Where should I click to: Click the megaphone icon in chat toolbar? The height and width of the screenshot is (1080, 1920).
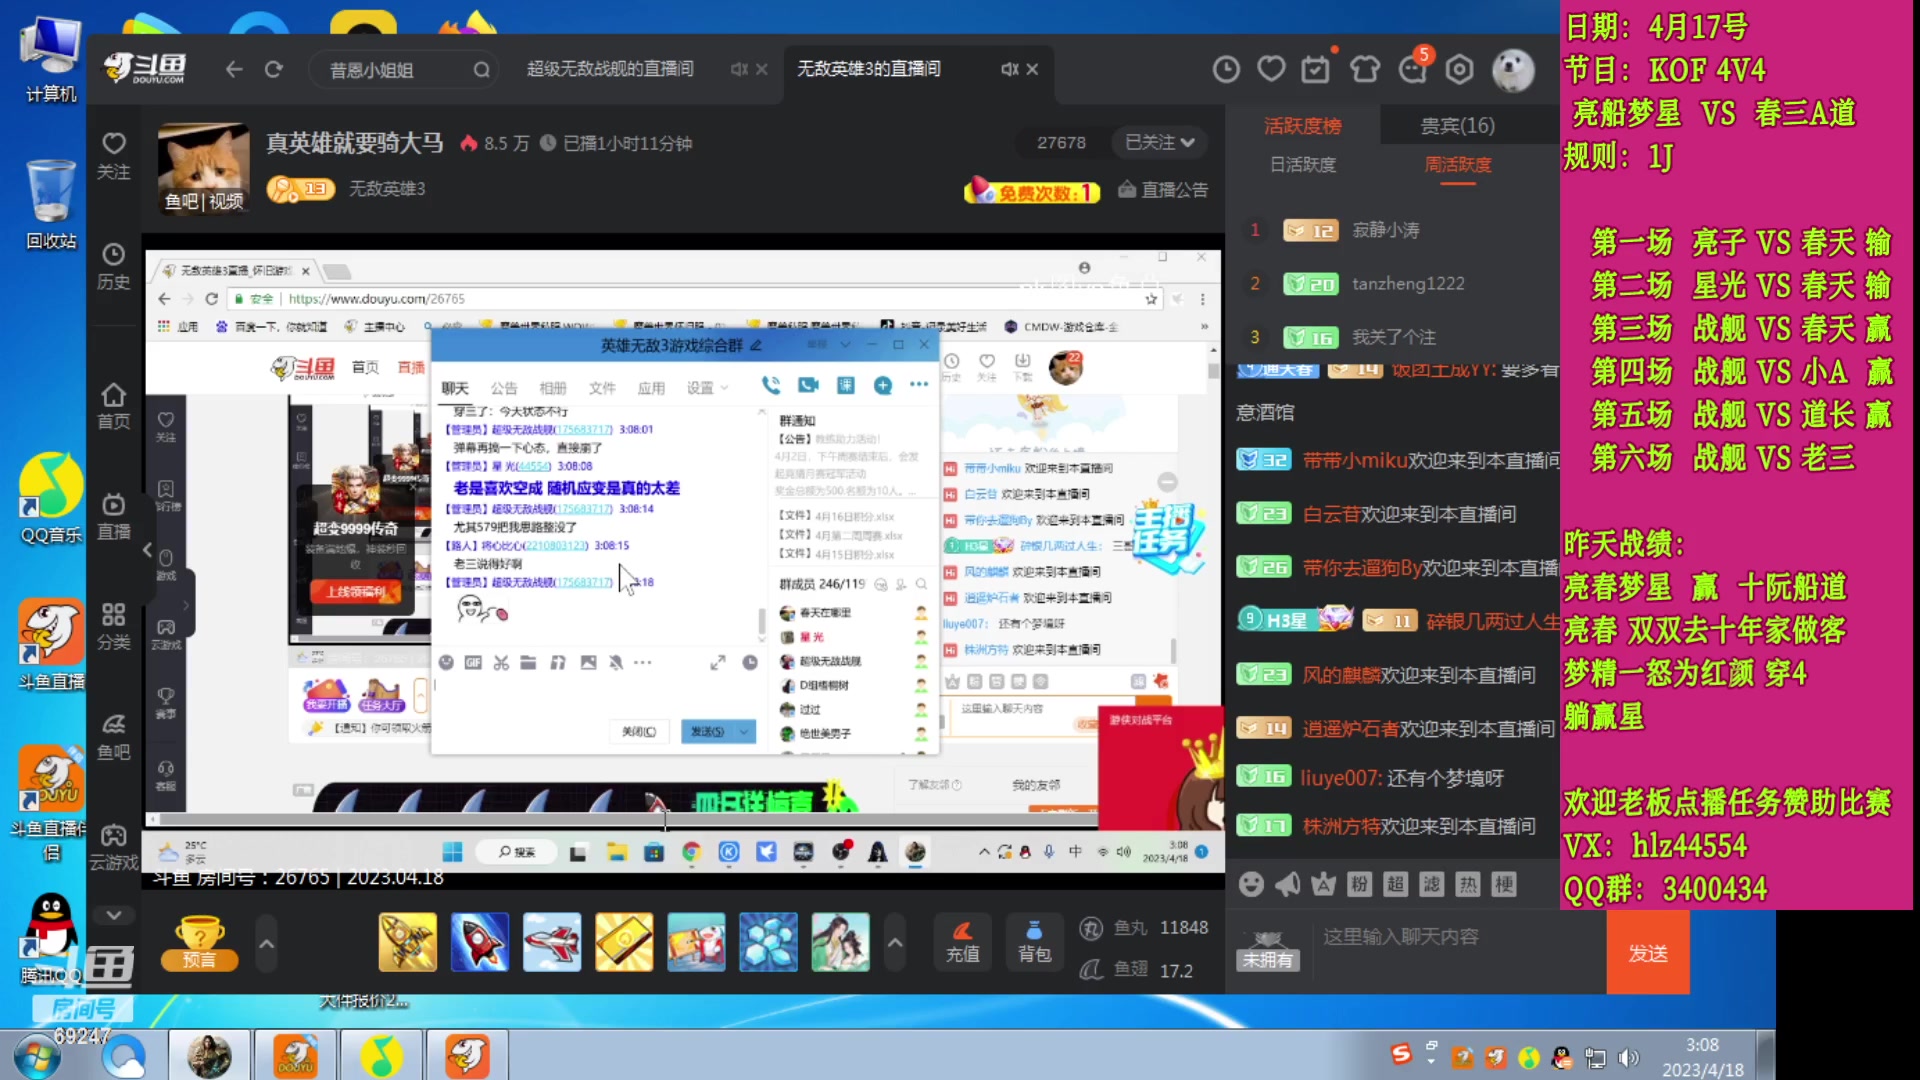[1287, 884]
